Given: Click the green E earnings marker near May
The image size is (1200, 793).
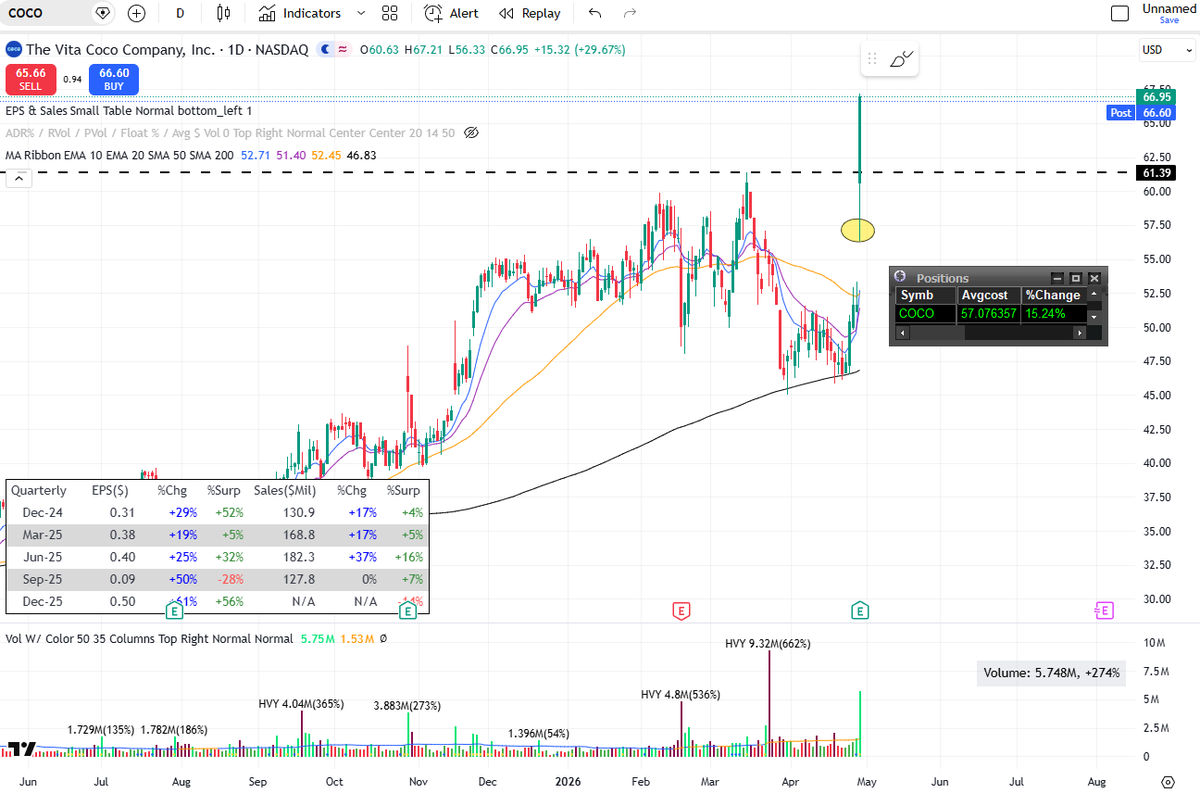Looking at the screenshot, I should coord(859,609).
